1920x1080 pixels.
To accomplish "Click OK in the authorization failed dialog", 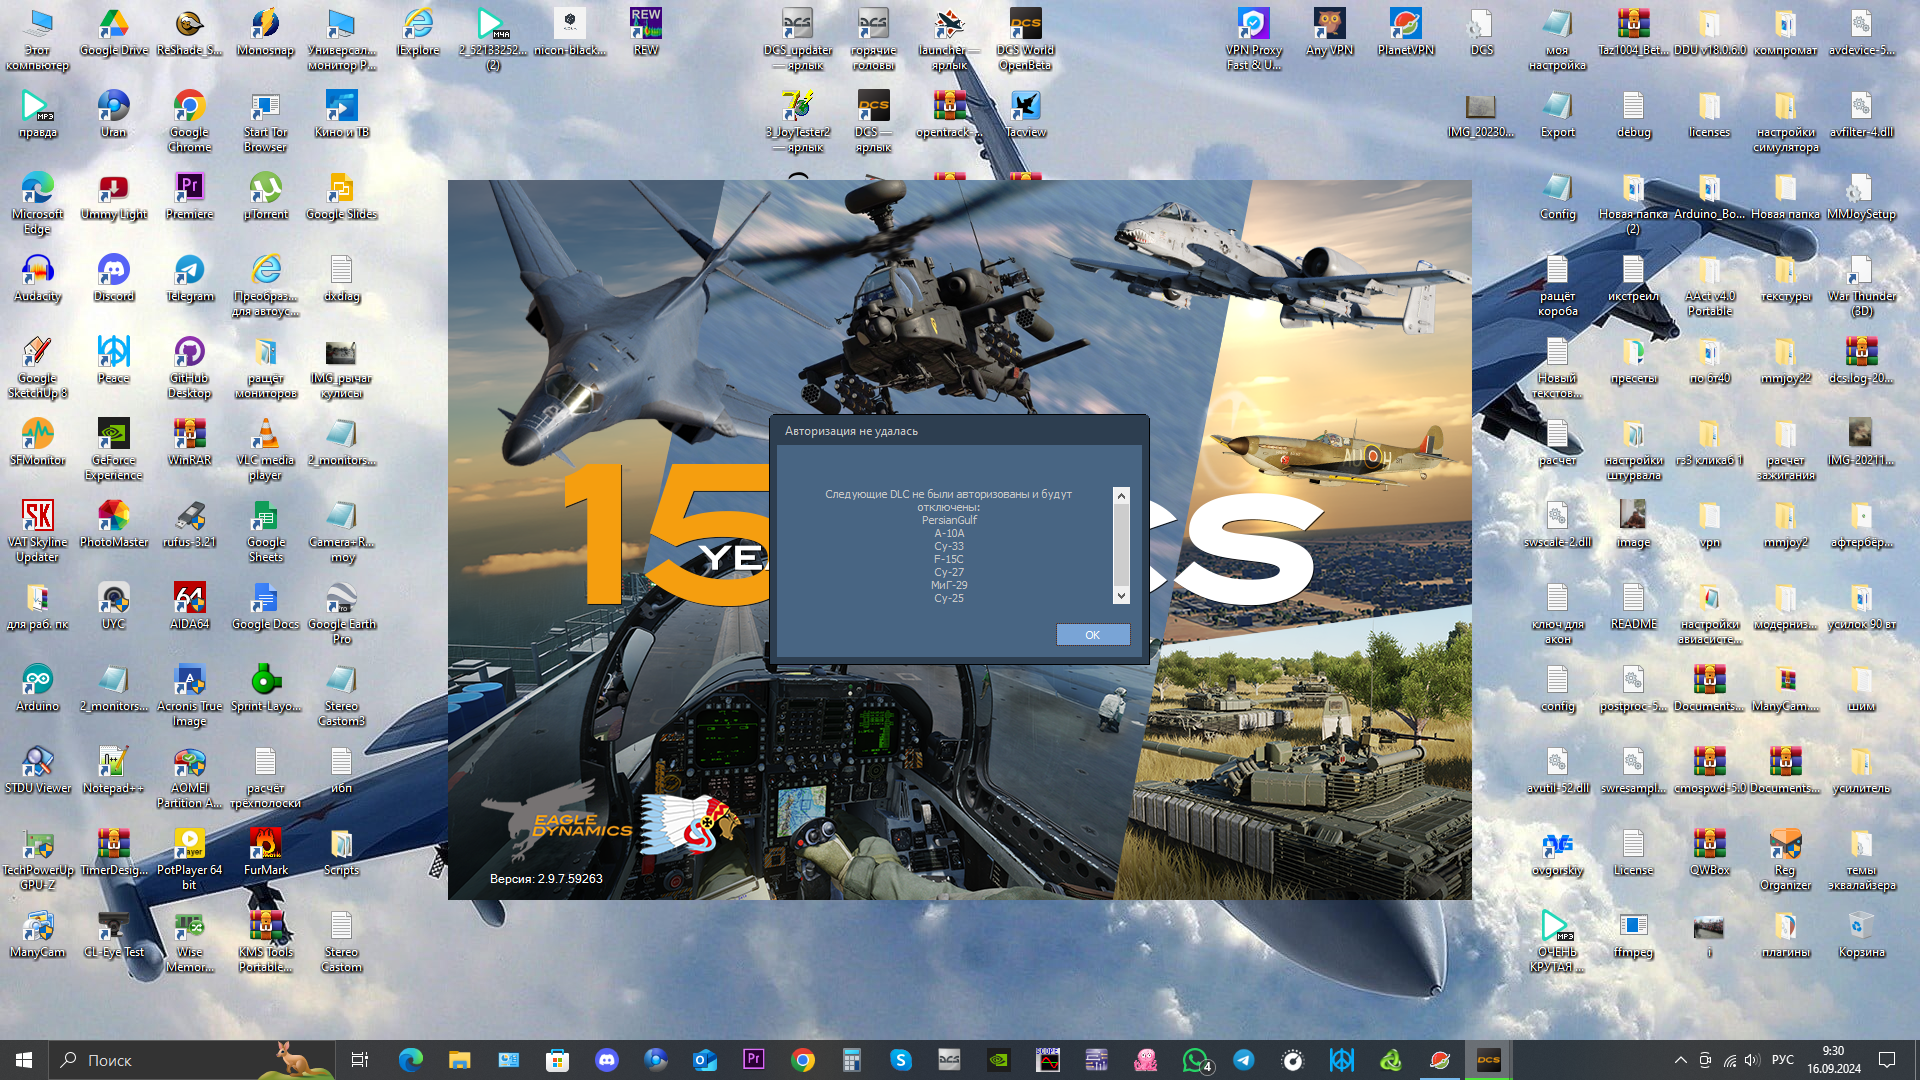I will click(x=1093, y=635).
